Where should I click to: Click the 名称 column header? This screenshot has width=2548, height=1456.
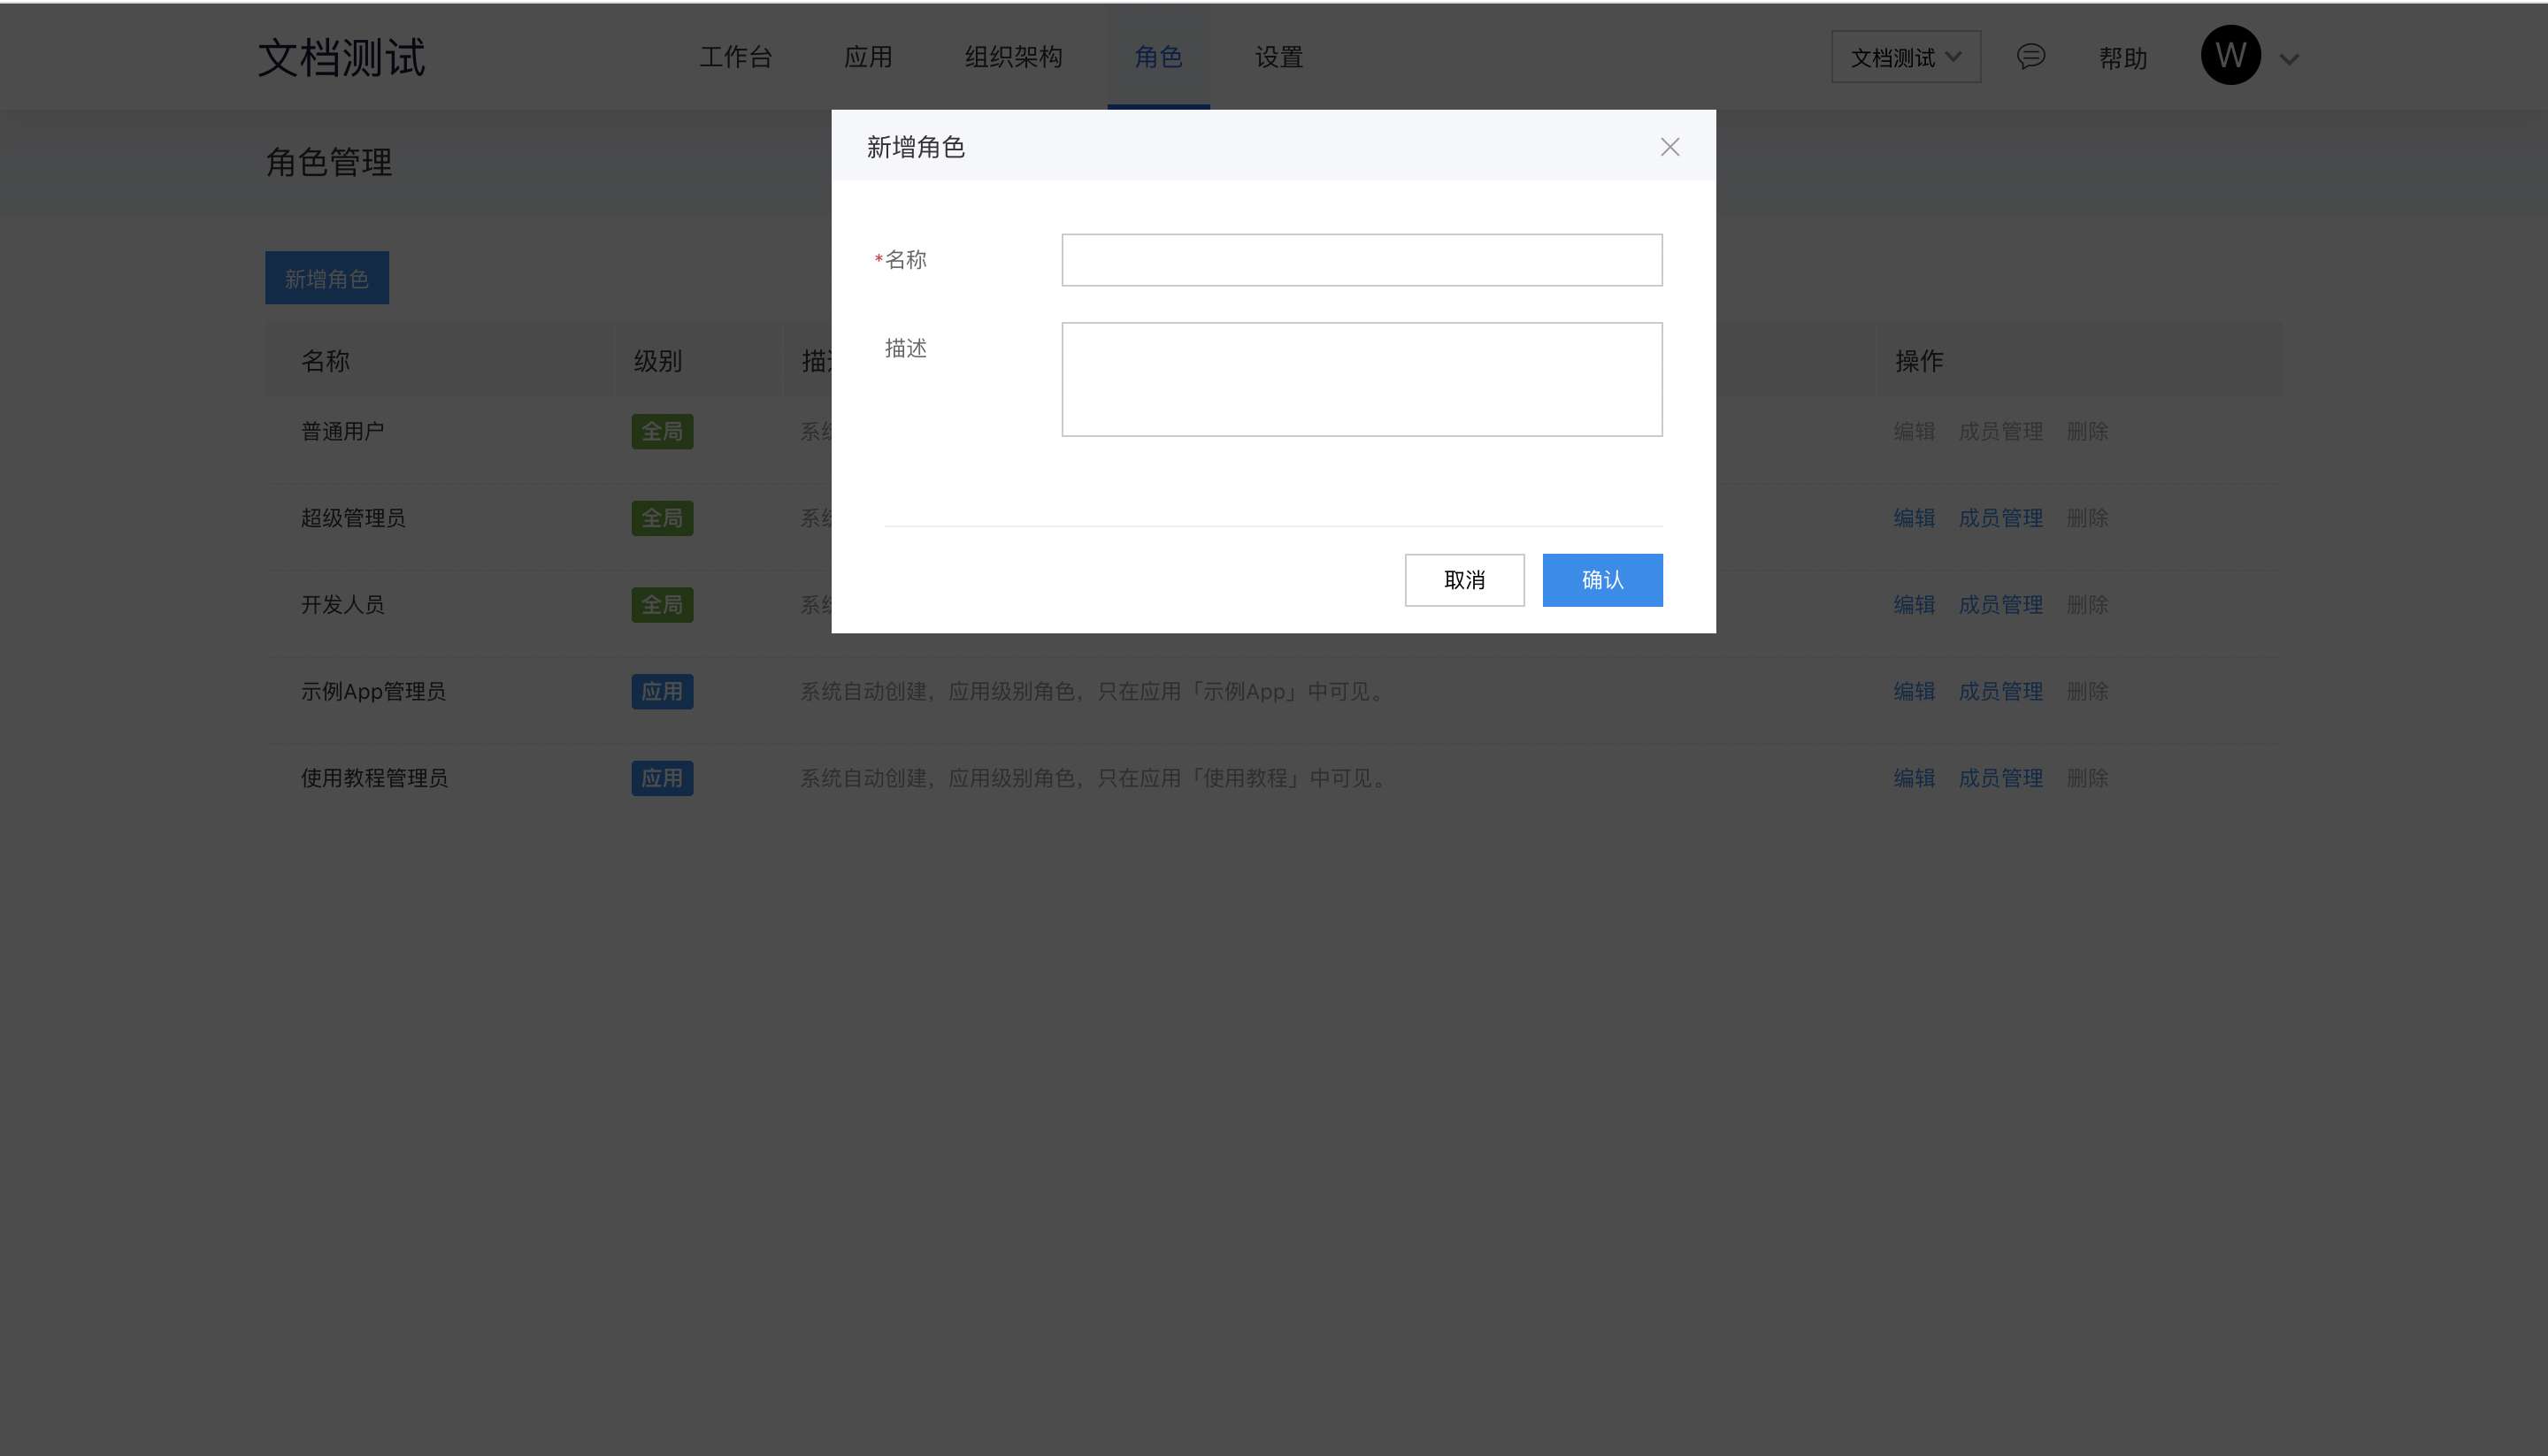tap(325, 361)
